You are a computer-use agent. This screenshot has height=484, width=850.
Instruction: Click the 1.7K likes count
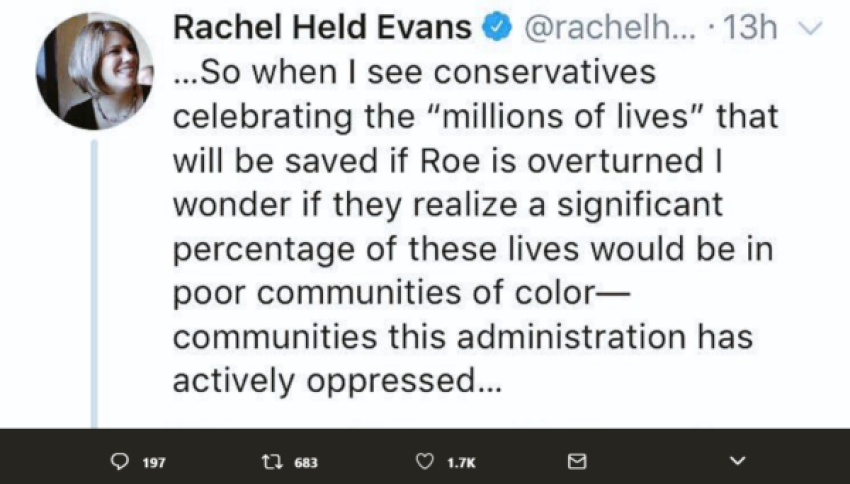[x=461, y=463]
